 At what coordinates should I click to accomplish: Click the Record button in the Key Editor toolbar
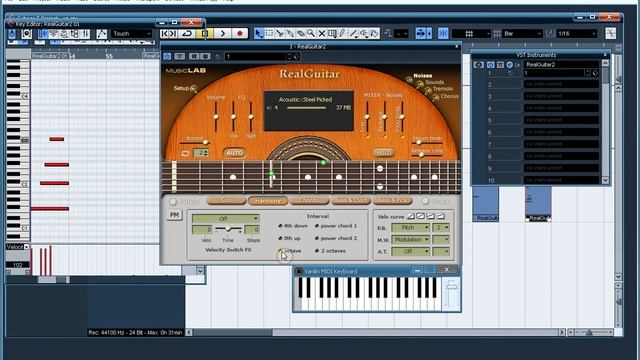pos(240,33)
